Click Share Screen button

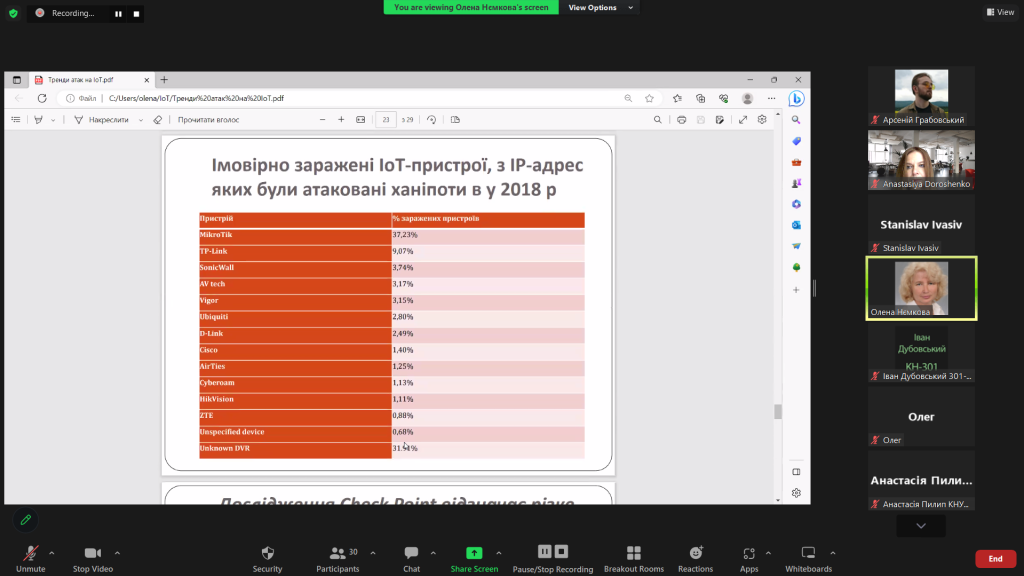[474, 559]
